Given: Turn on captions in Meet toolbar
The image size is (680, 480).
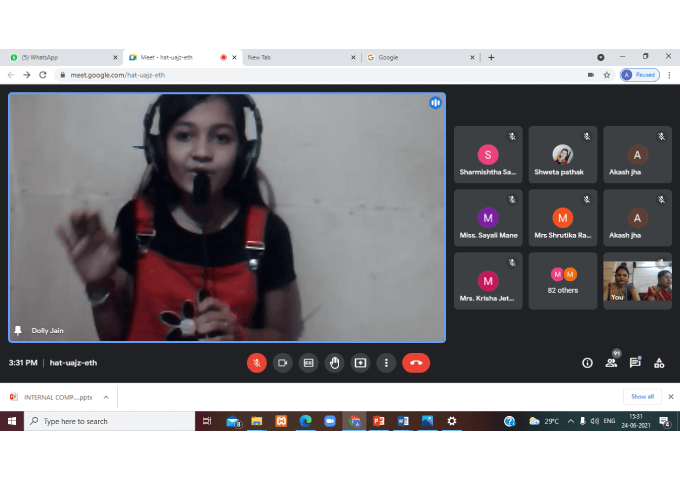Looking at the screenshot, I should [x=308, y=363].
